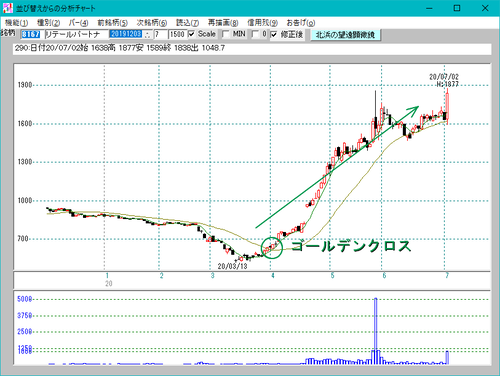Click the stock code field 8167
500x376 pixels.
[31, 34]
